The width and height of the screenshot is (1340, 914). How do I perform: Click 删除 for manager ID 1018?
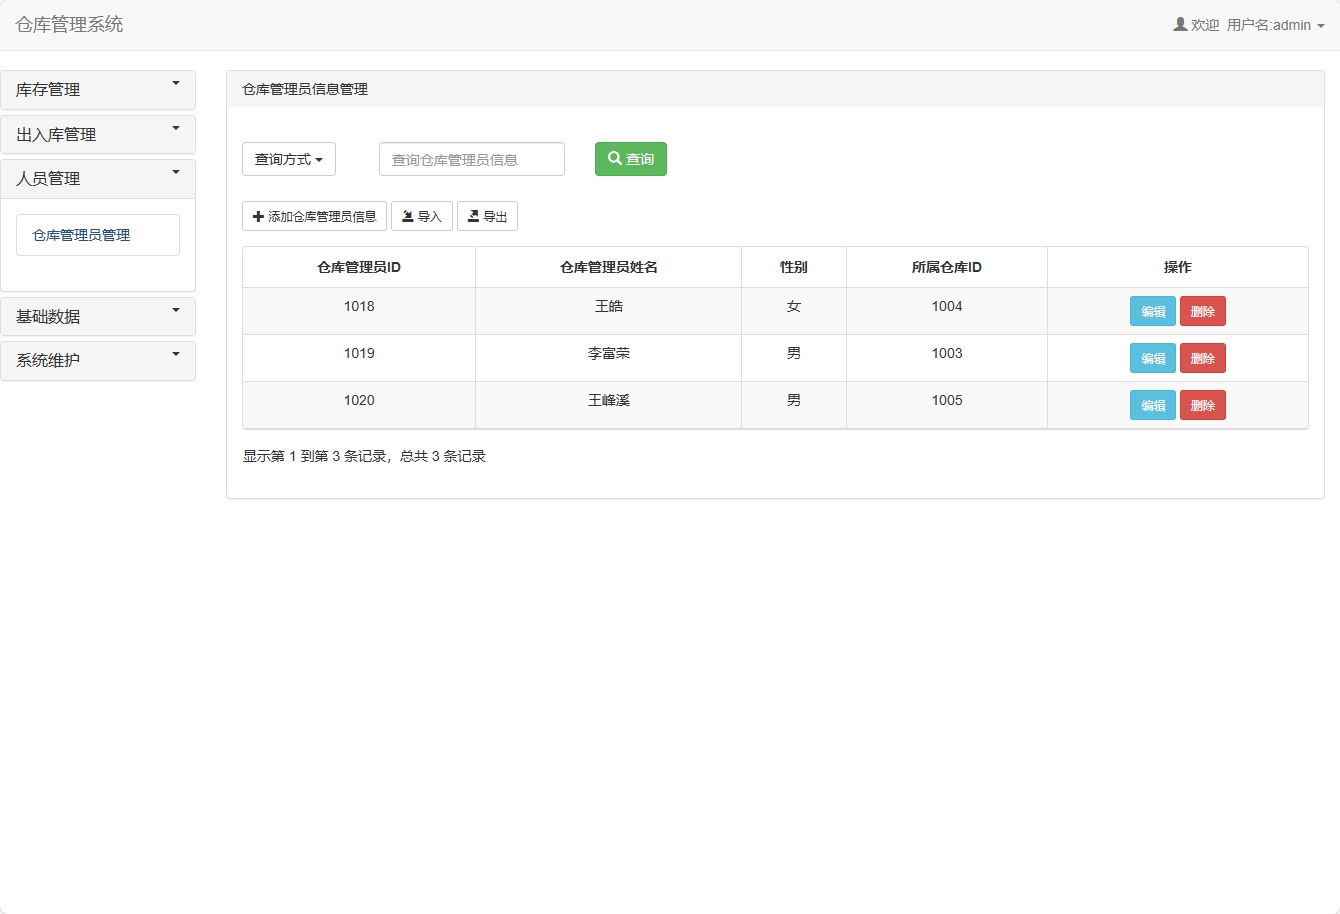(1202, 311)
